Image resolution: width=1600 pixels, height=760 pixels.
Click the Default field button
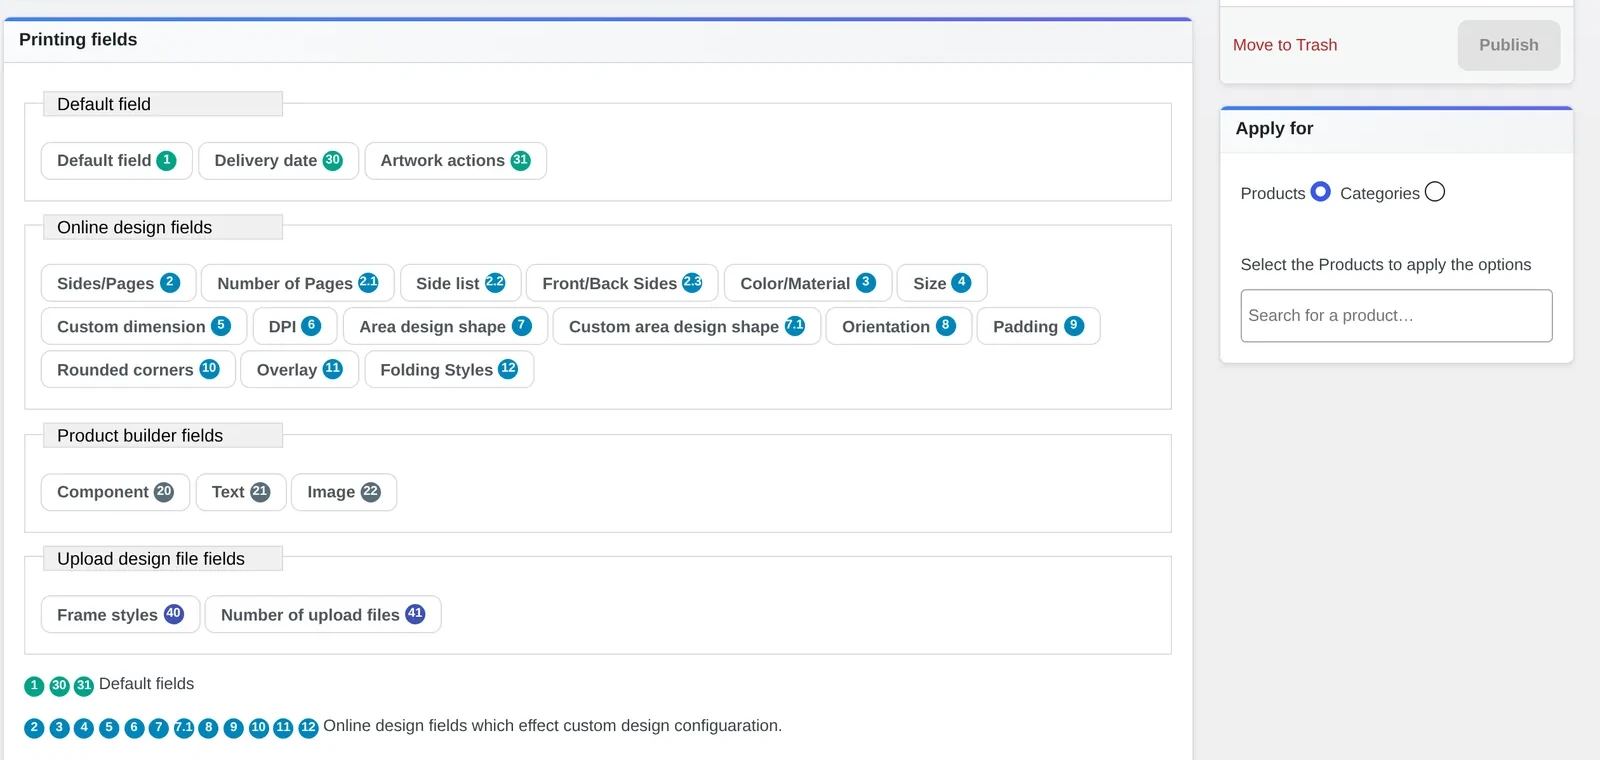tap(116, 161)
